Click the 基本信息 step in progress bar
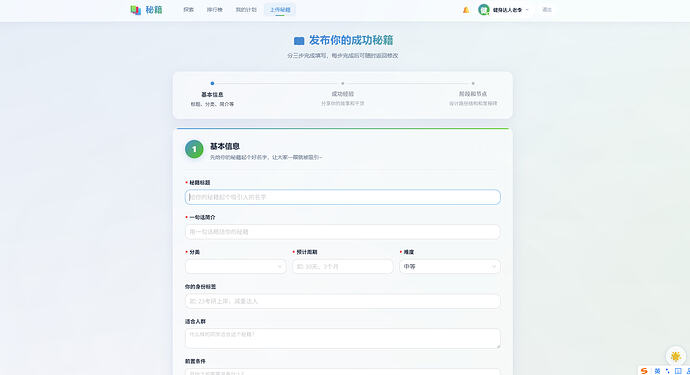The width and height of the screenshot is (690, 375). (212, 94)
